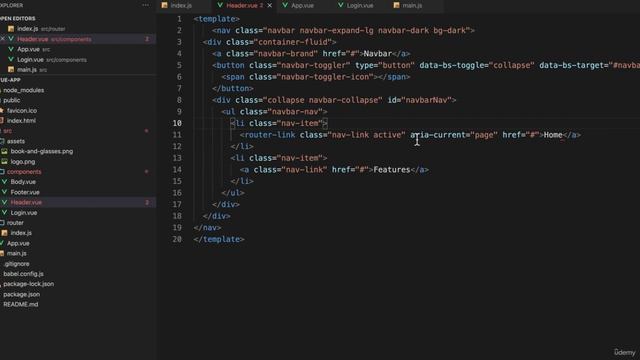
Task: Switch to the Header.vue tab
Action: pos(241,6)
